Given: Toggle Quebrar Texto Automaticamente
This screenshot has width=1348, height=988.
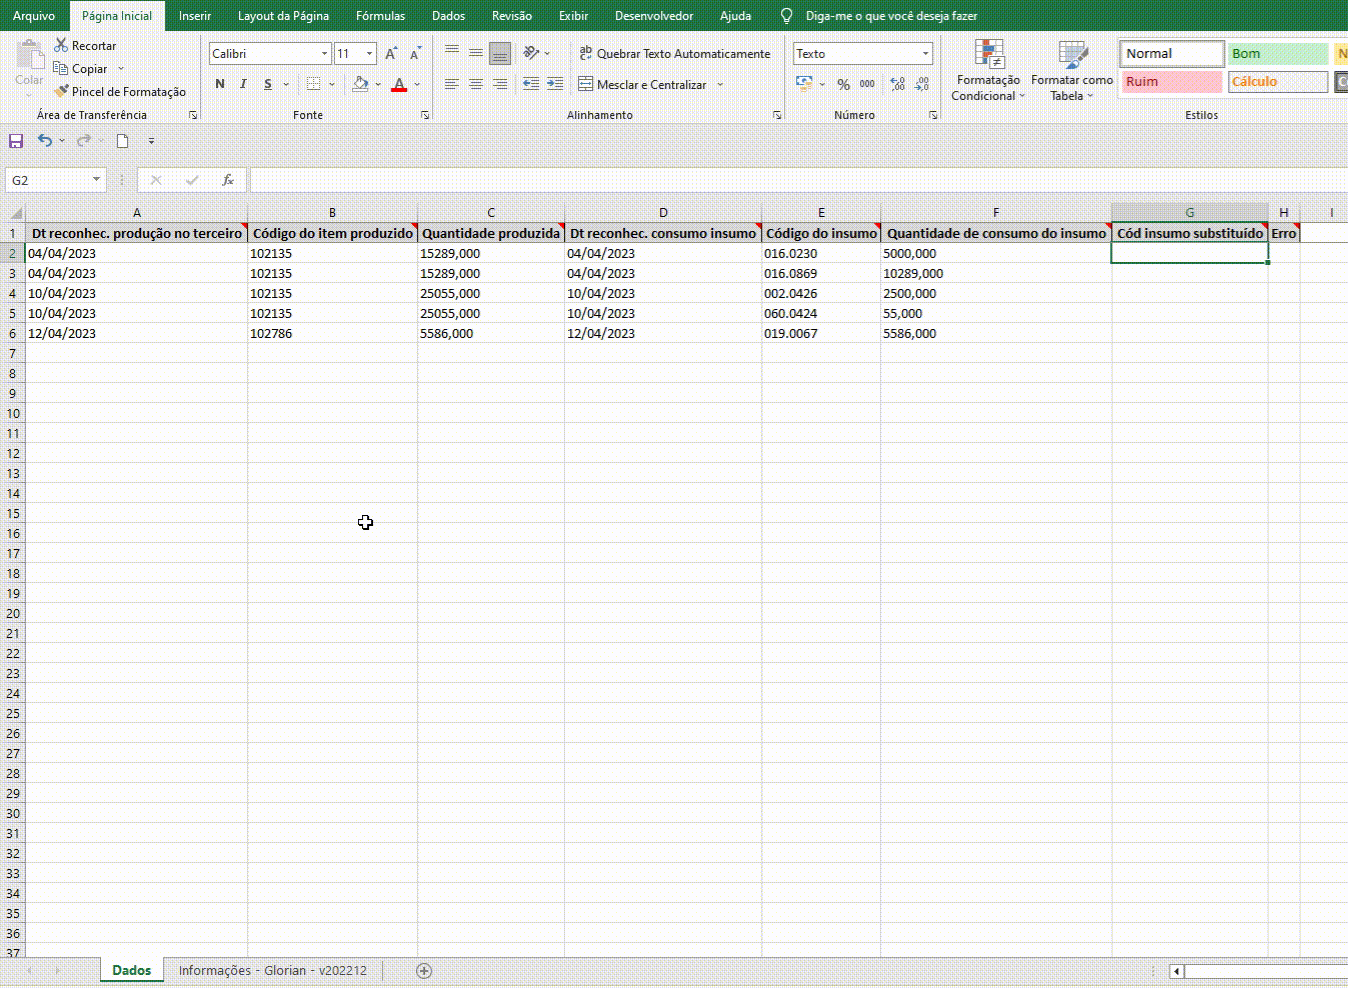Looking at the screenshot, I should [674, 54].
